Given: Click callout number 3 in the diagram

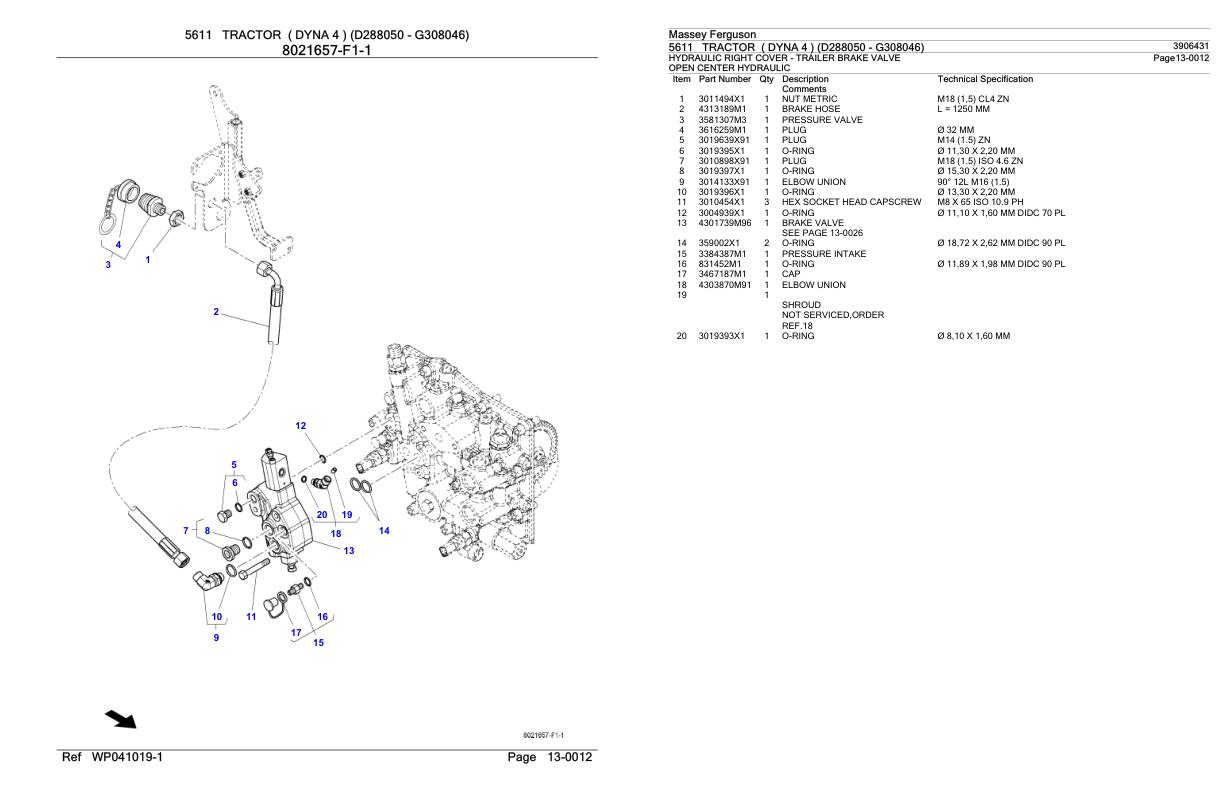Looking at the screenshot, I should tap(109, 264).
